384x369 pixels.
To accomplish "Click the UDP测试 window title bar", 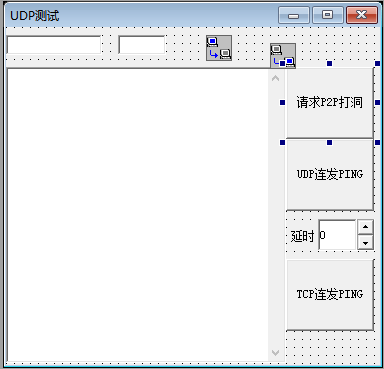I will click(x=140, y=15).
